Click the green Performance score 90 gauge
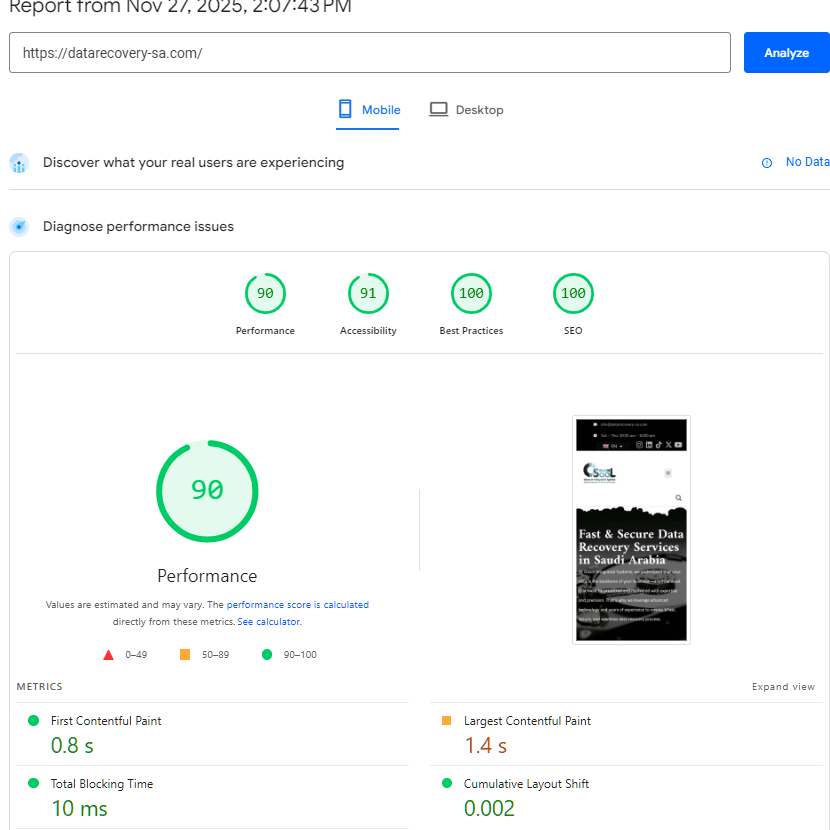The image size is (830, 830). (265, 293)
